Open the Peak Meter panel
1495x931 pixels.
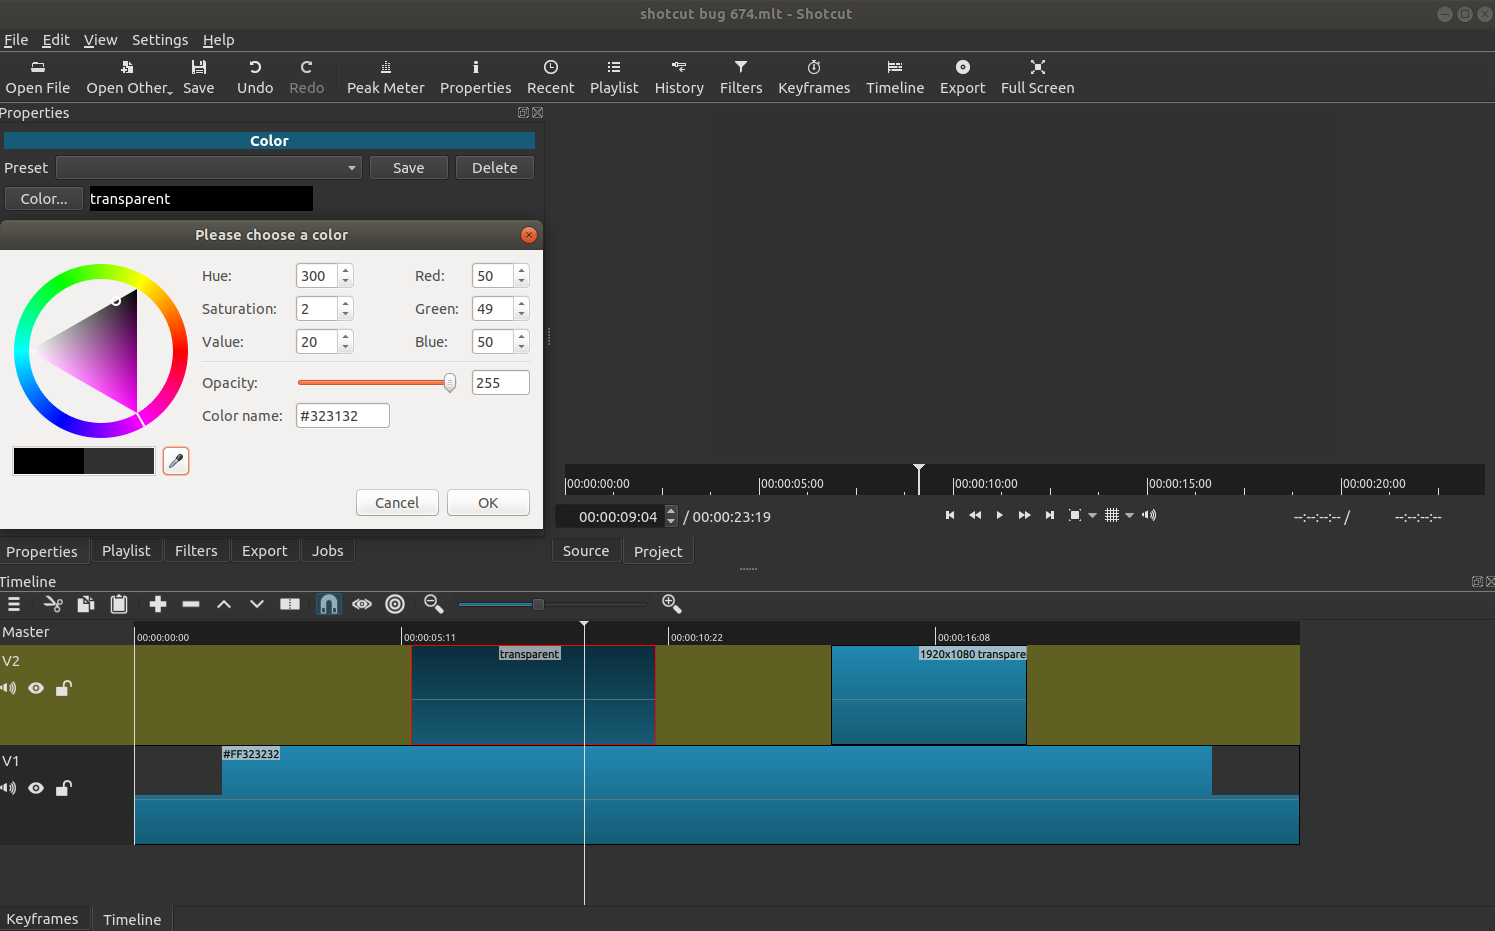[386, 76]
